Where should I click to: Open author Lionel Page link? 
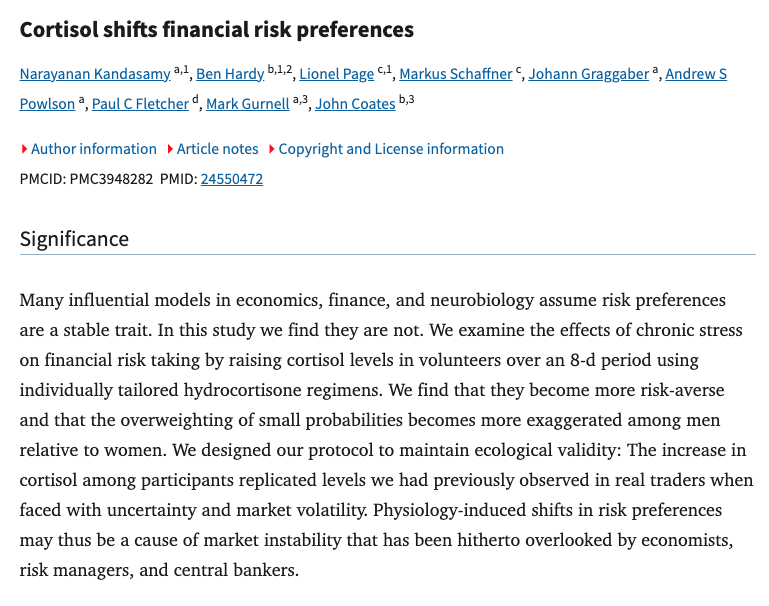point(336,74)
